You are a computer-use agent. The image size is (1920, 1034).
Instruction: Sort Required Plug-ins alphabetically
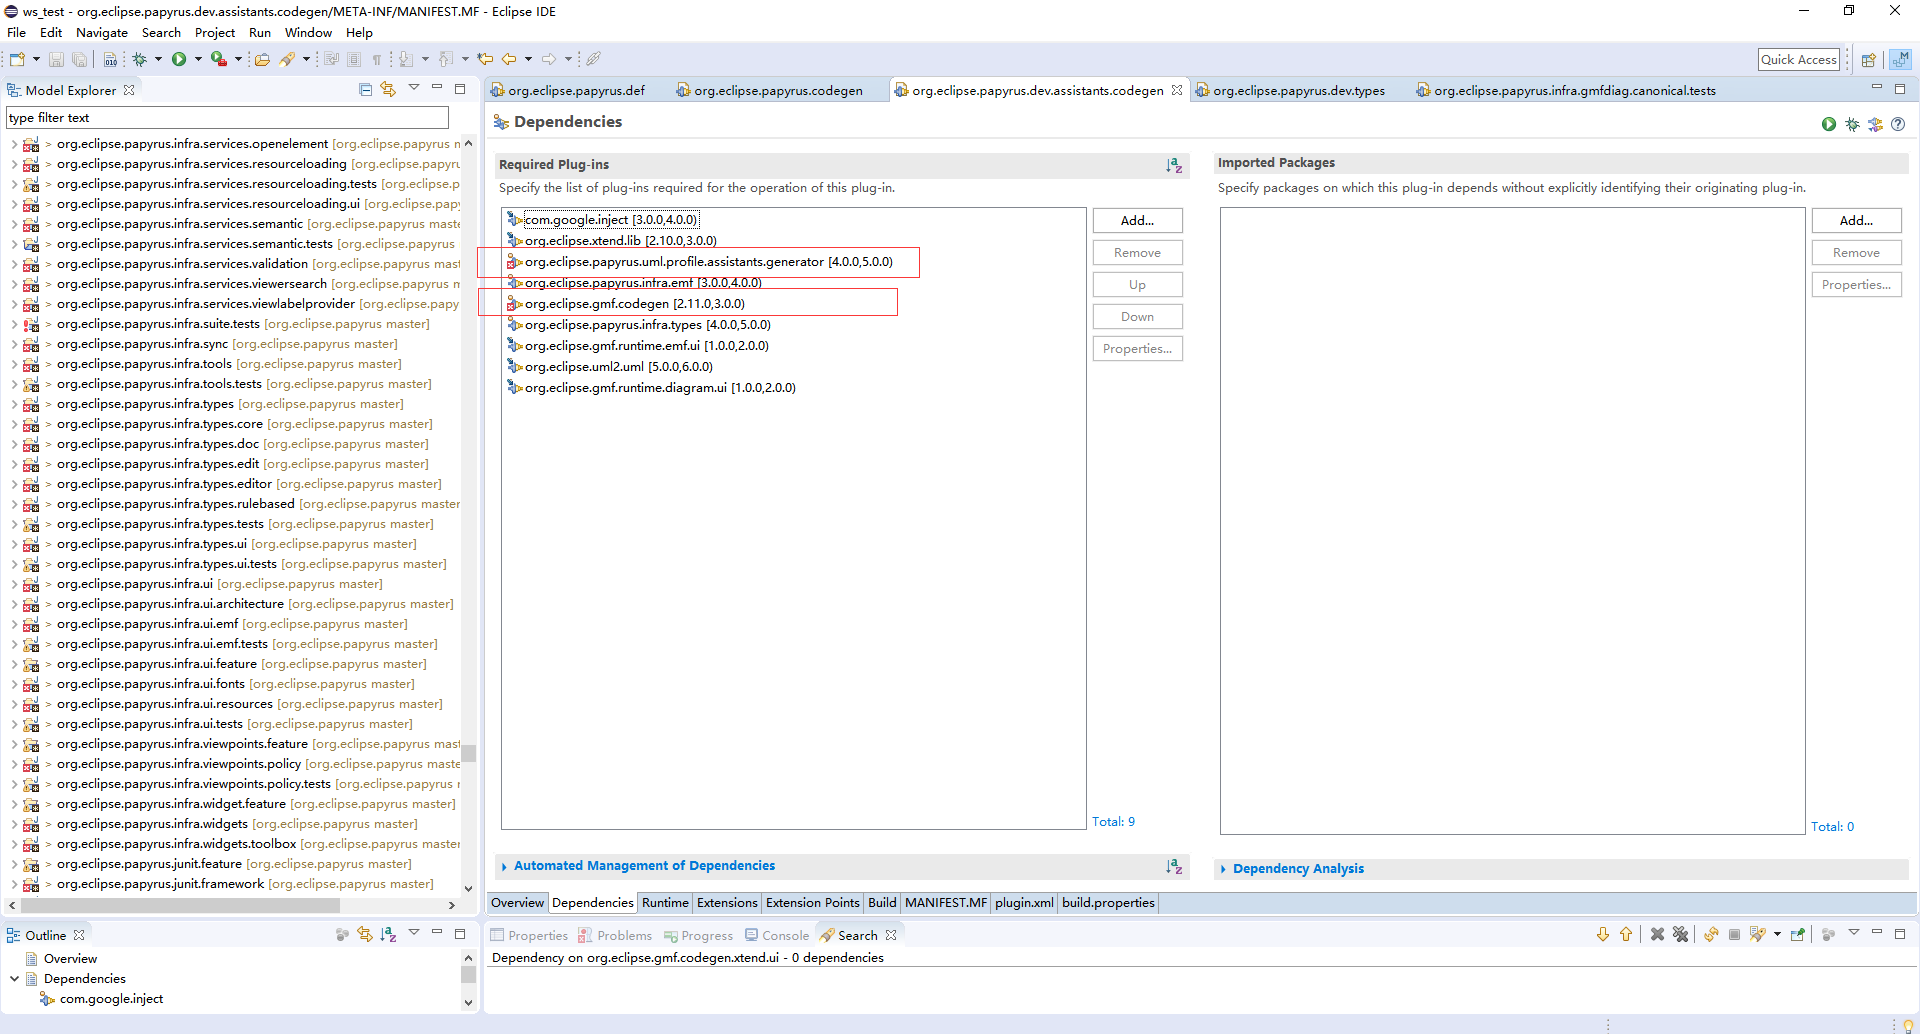1174,165
